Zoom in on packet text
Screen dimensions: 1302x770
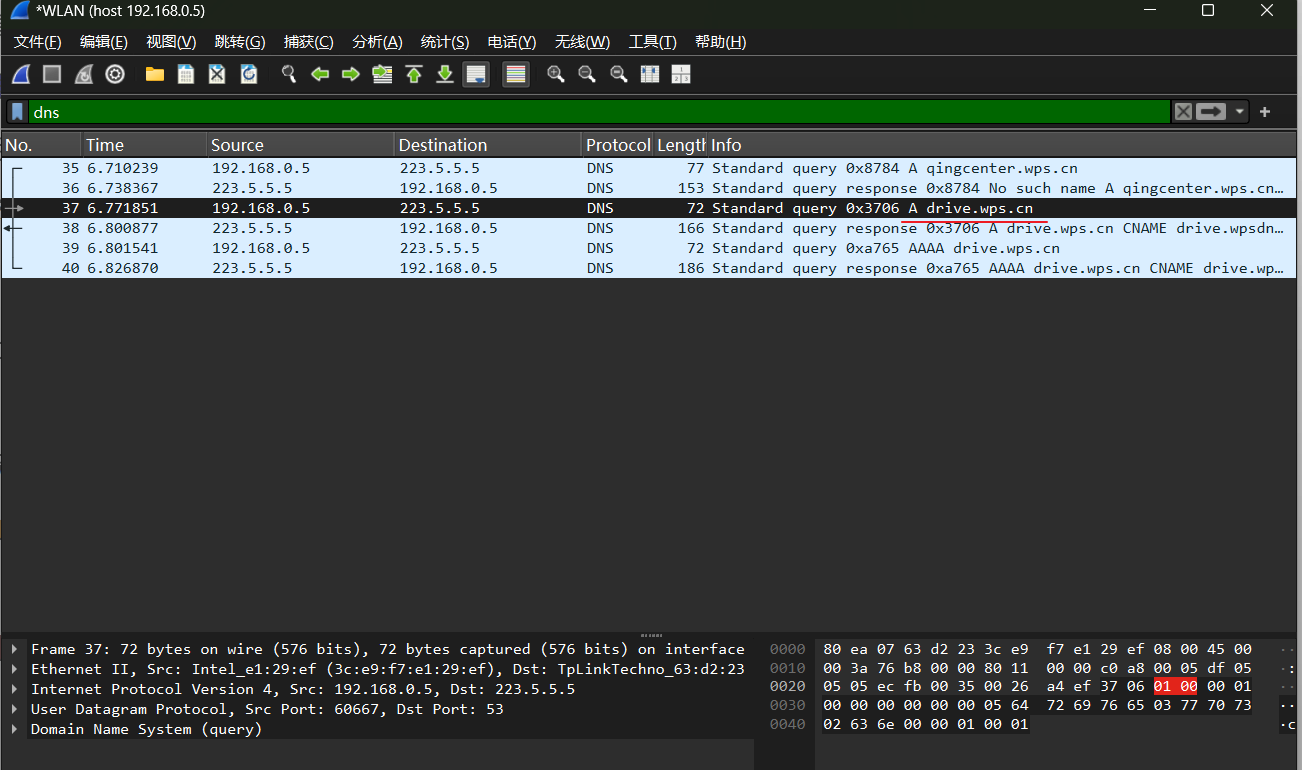pos(556,74)
